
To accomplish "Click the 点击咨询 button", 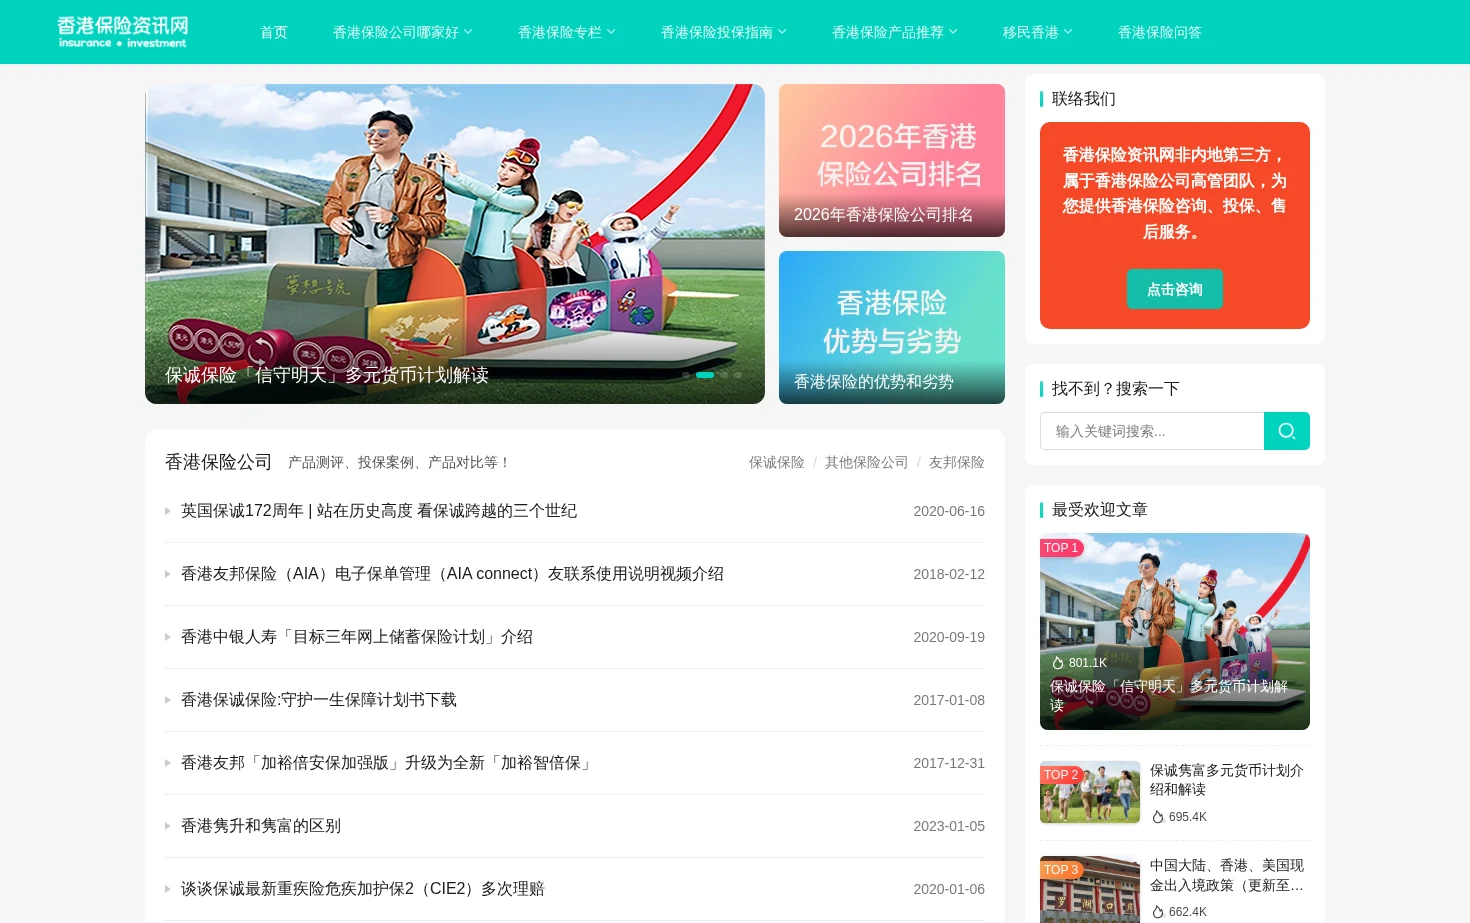I will (1175, 289).
